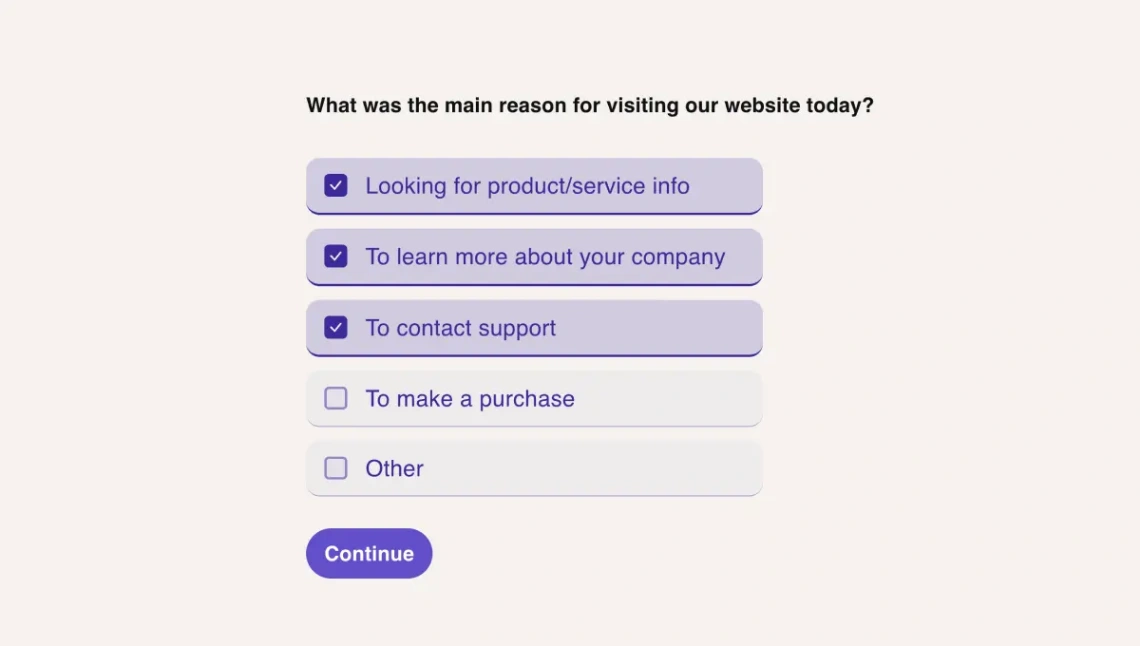Click the To learn more about your company label
Screen dimensions: 1140x646
pyautogui.click(x=545, y=257)
